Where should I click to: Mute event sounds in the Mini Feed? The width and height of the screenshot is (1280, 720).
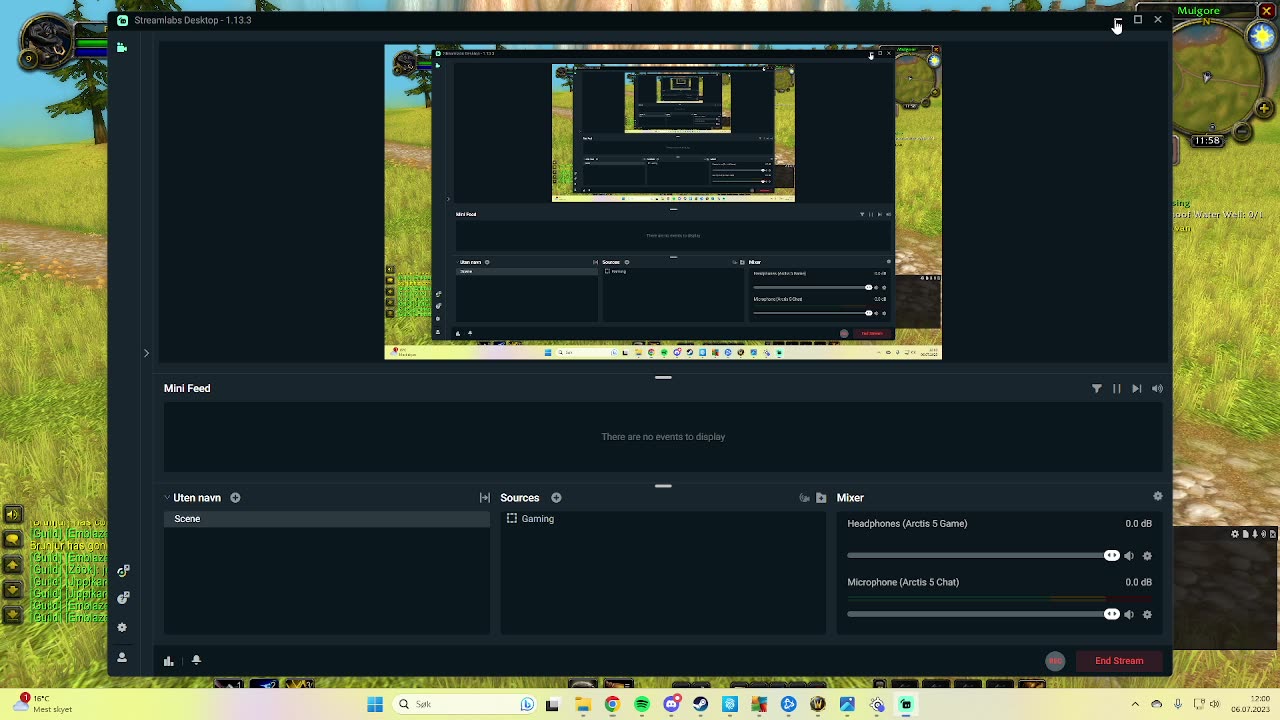(1157, 388)
